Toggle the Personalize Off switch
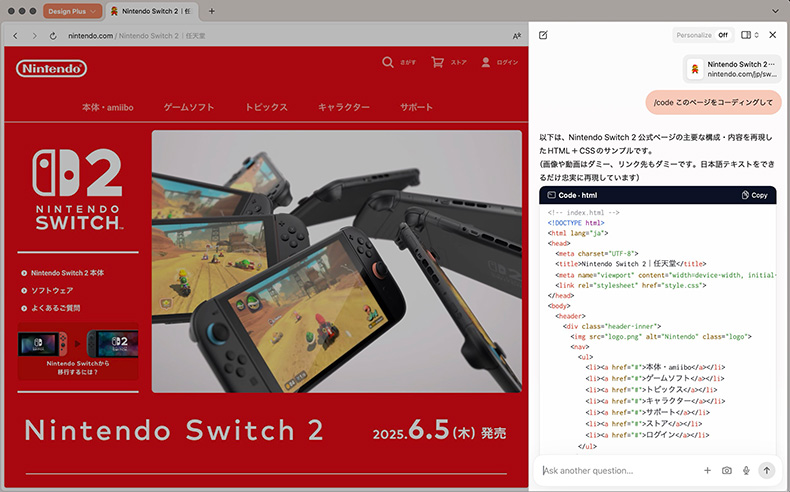 (x=723, y=35)
